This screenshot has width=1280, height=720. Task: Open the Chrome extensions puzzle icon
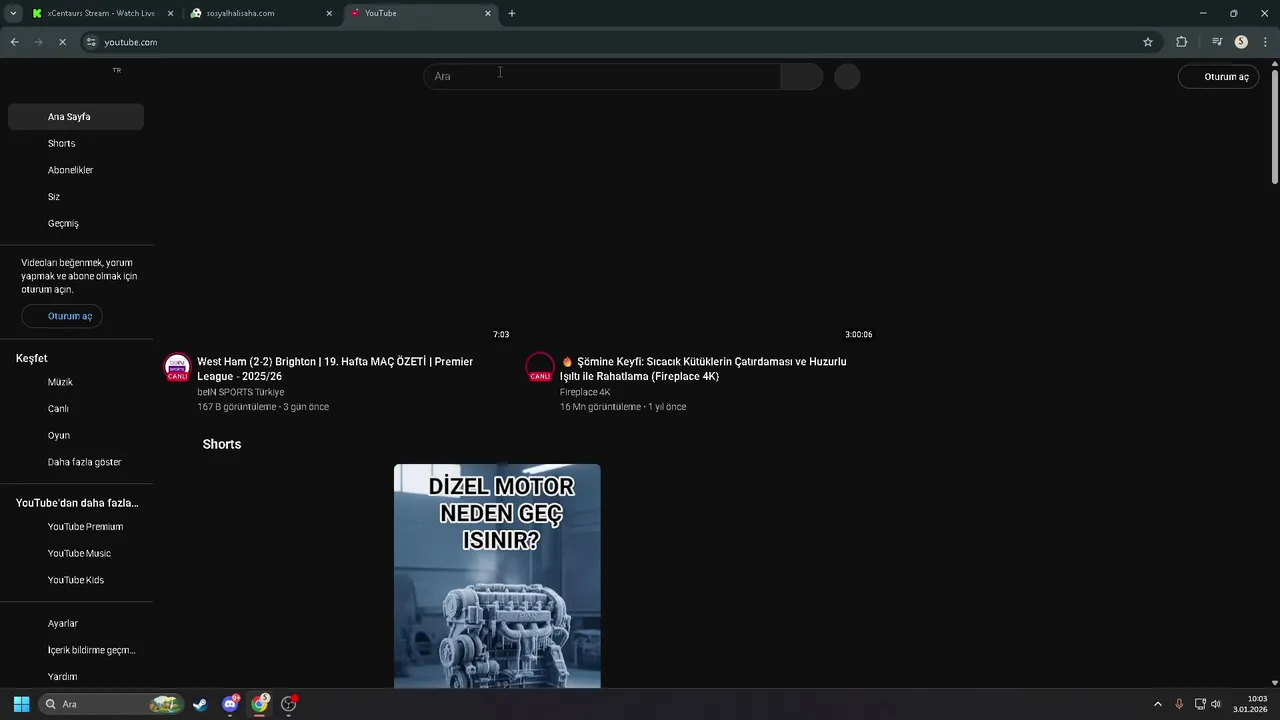click(x=1182, y=42)
